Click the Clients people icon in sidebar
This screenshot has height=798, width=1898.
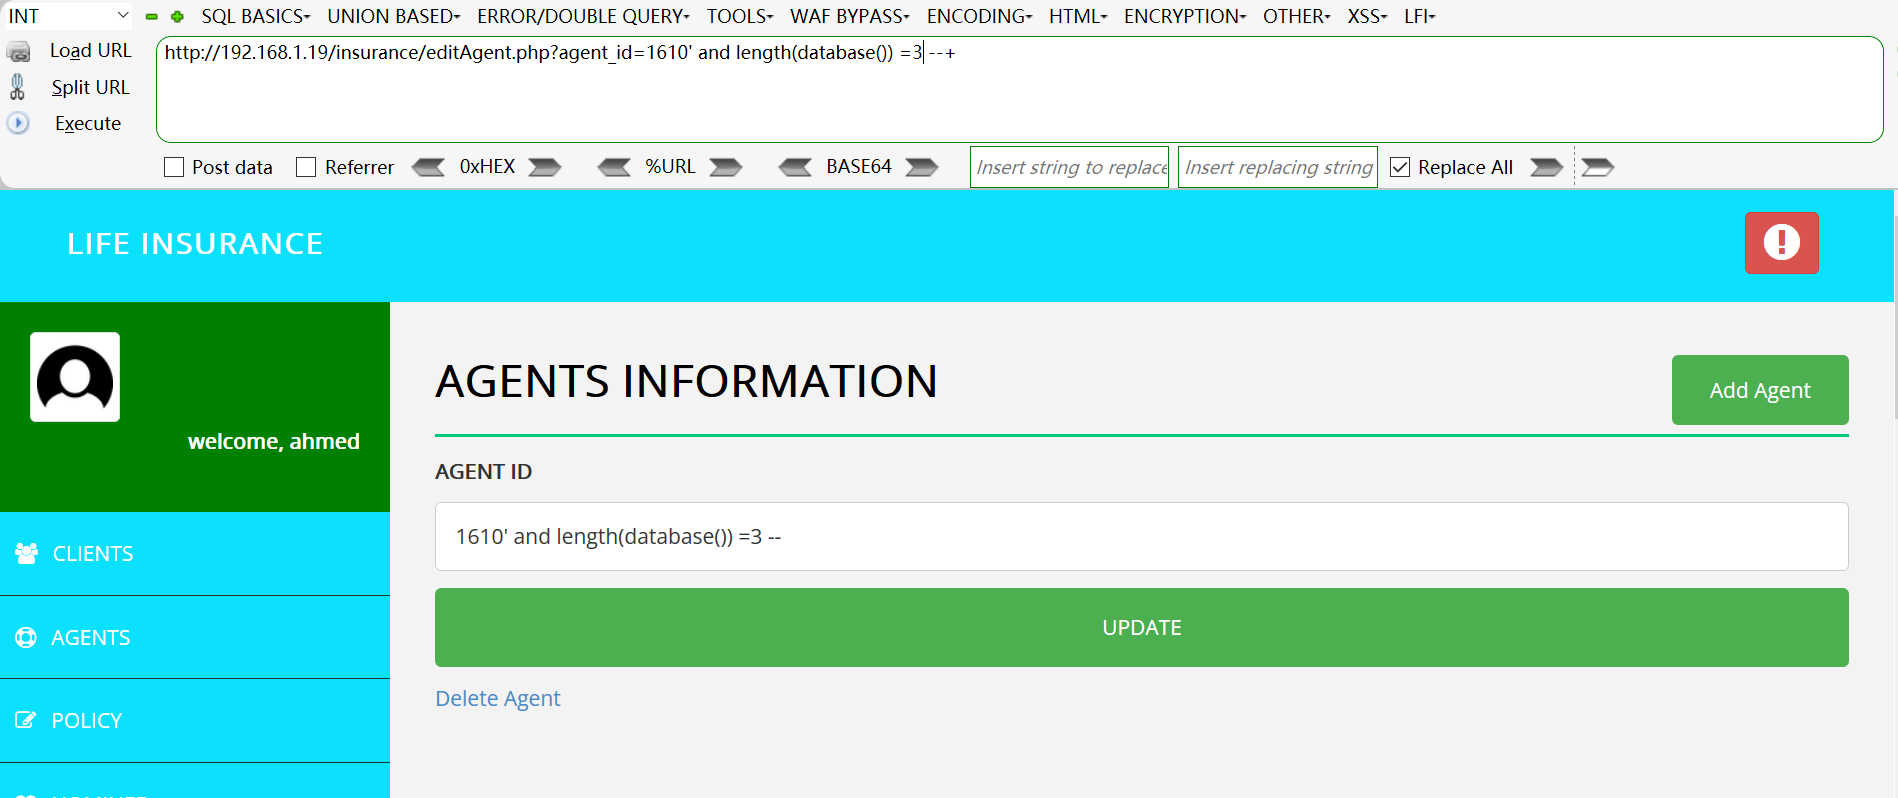point(27,553)
